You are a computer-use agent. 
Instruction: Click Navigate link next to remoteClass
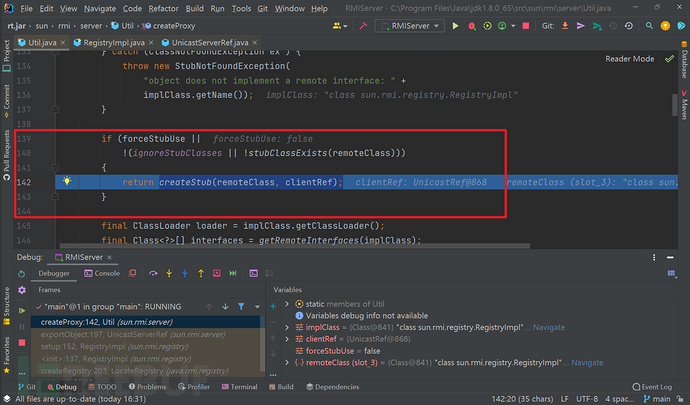(x=587, y=362)
